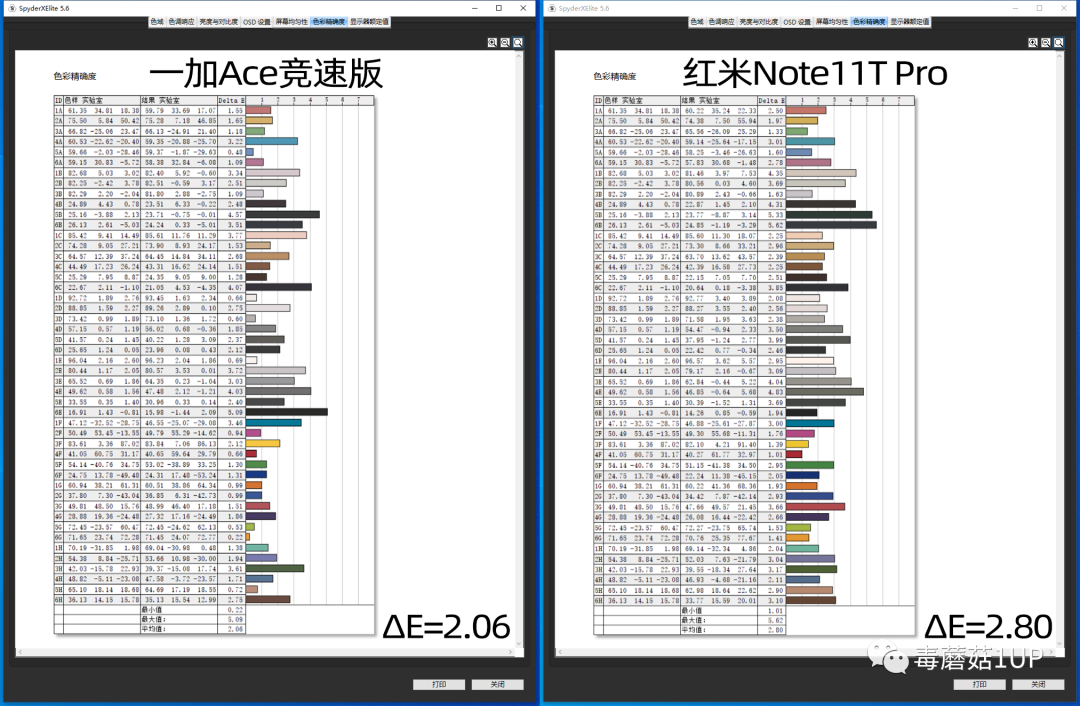
Task: Click the Delta E column header in the left table
Action: pyautogui.click(x=231, y=101)
